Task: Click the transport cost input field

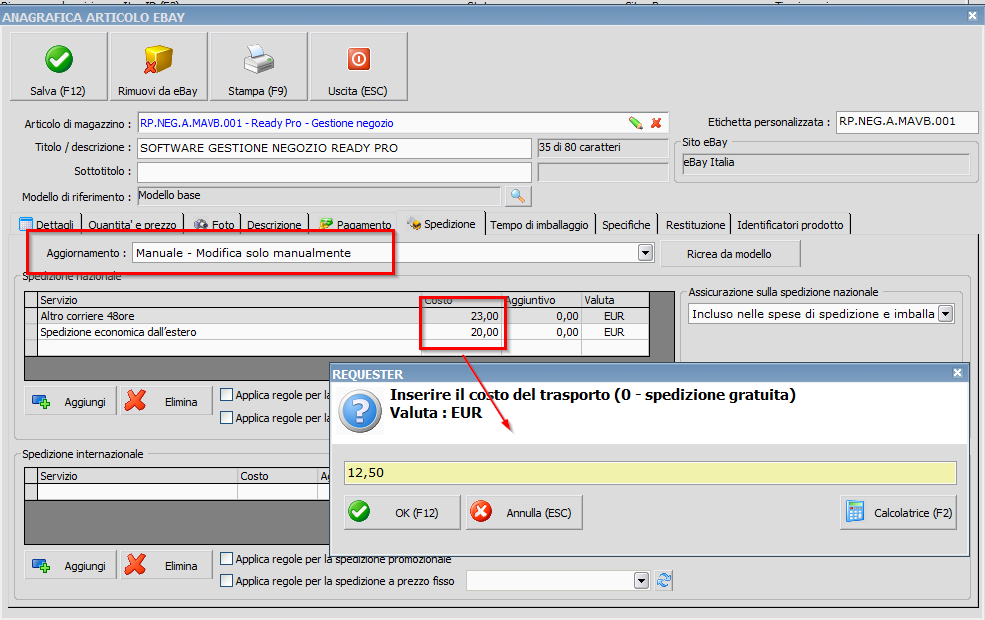Action: pos(650,473)
